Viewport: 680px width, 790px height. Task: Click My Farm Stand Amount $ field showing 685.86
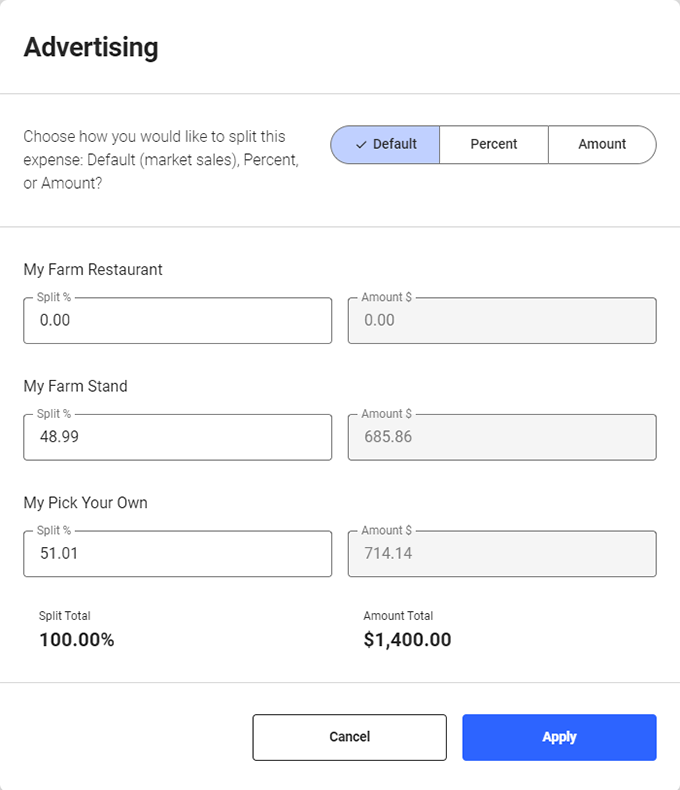502,437
